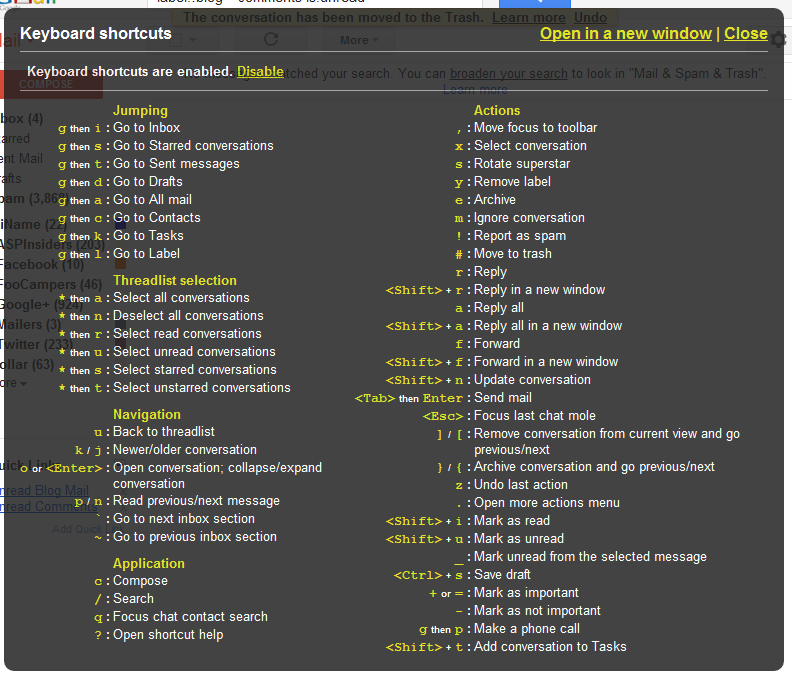Image resolution: width=792 pixels, height=676 pixels.
Task: Click 'Open more actions menu' entry
Action: coord(547,503)
